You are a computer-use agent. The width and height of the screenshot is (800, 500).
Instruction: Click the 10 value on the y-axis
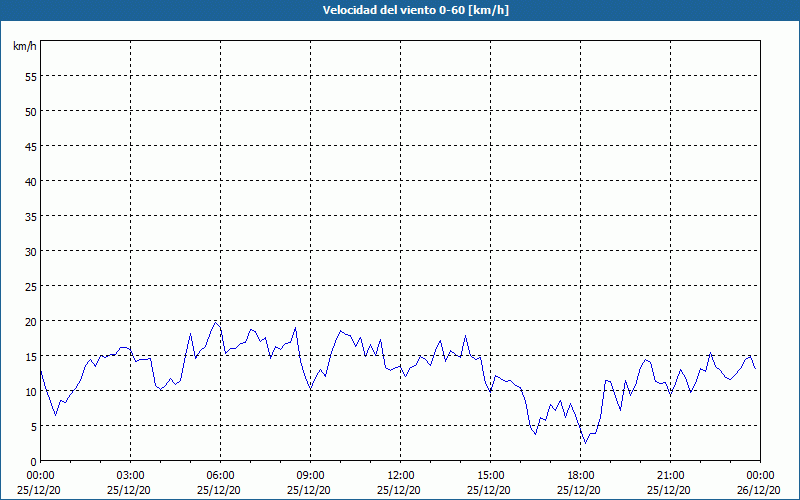click(31, 392)
